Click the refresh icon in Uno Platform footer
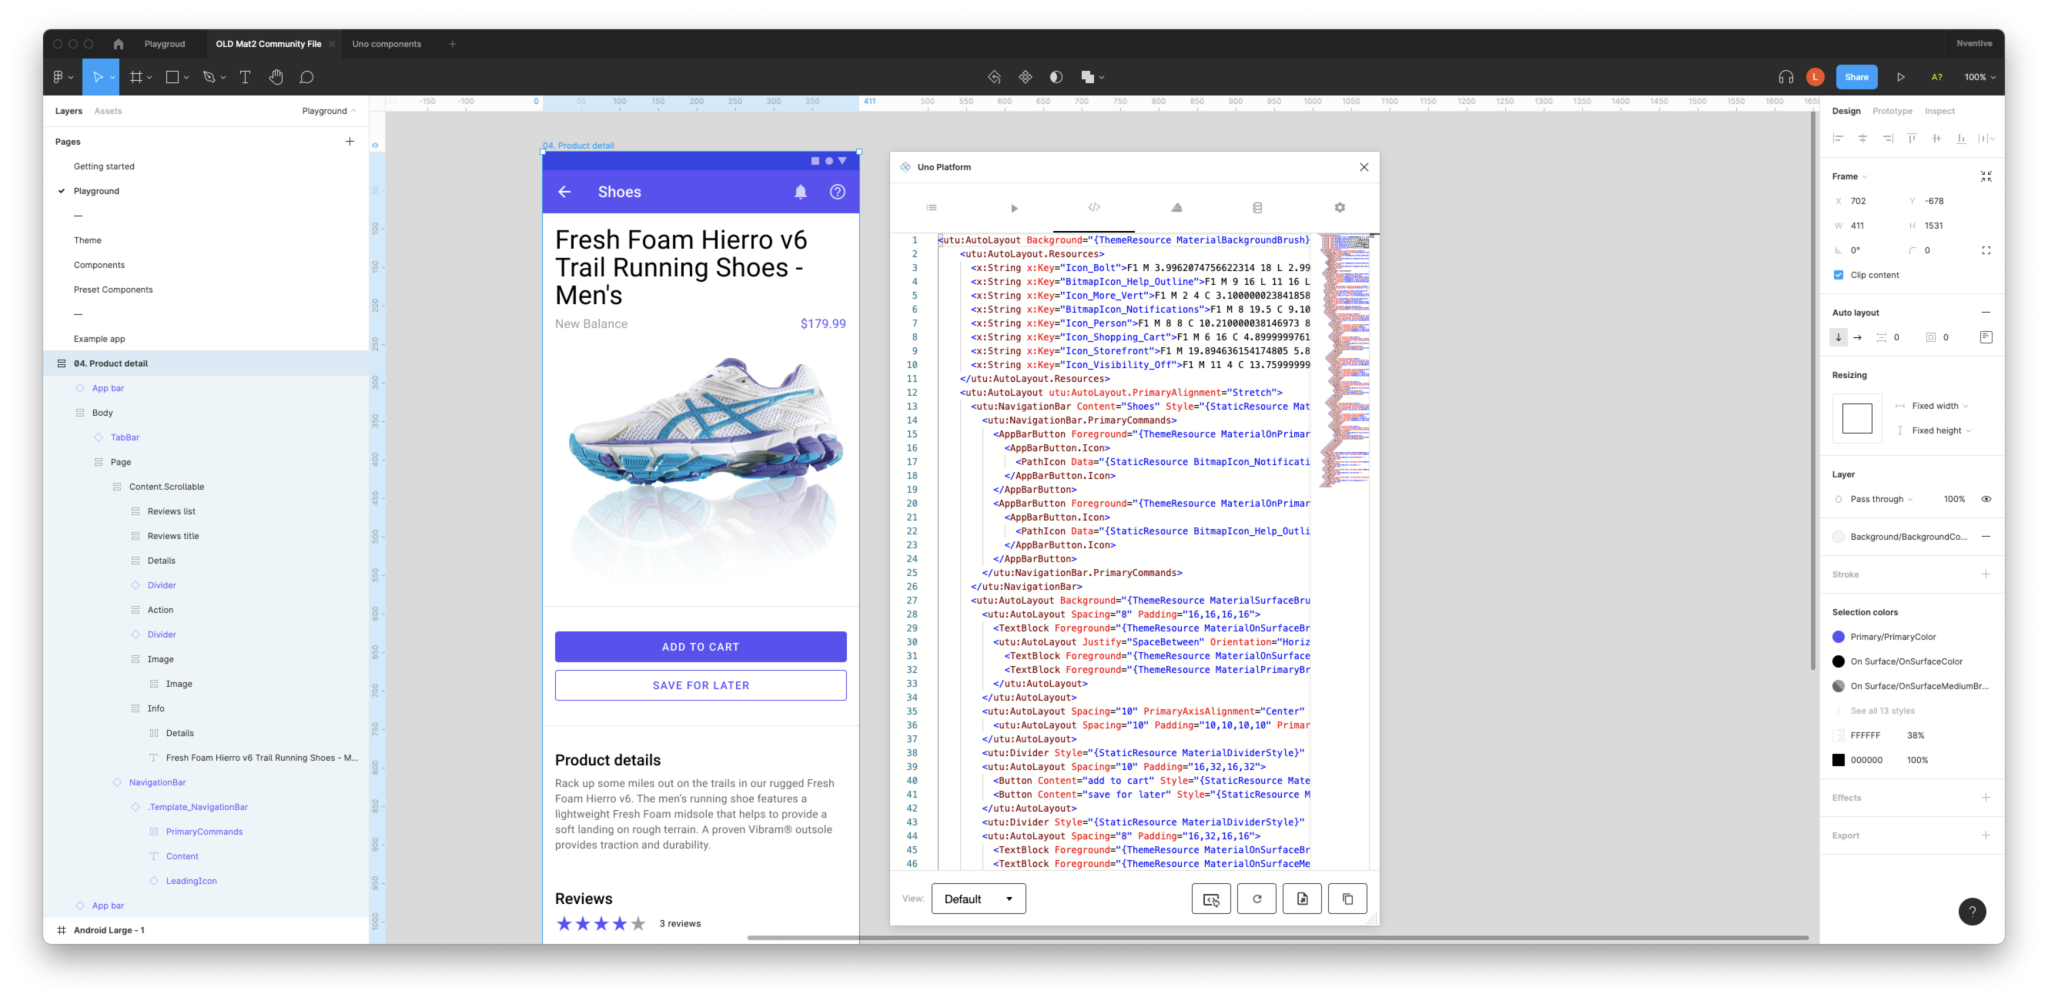This screenshot has height=1001, width=2048. pyautogui.click(x=1257, y=898)
